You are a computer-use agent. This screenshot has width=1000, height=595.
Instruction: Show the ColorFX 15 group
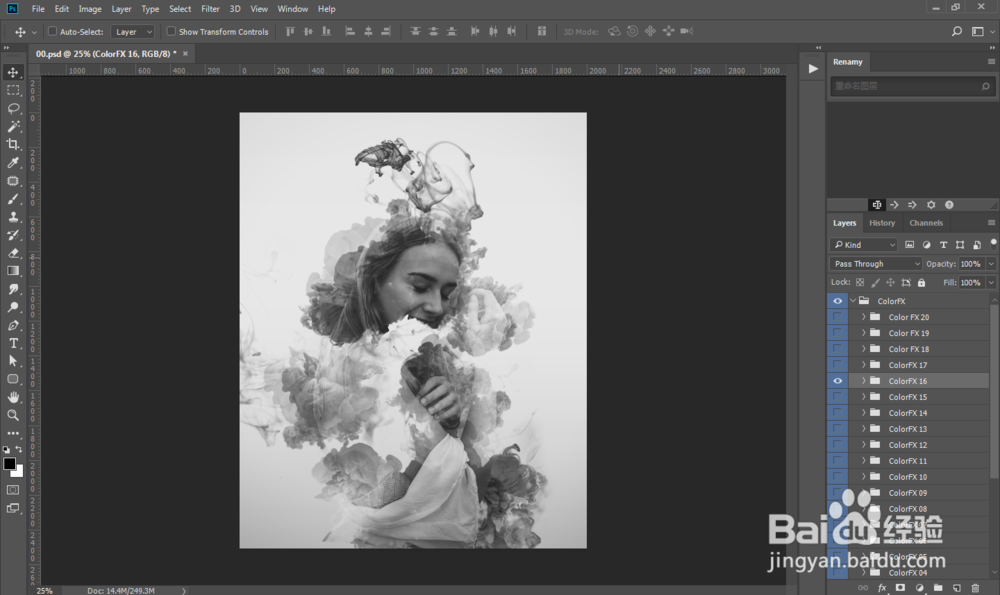[837, 397]
